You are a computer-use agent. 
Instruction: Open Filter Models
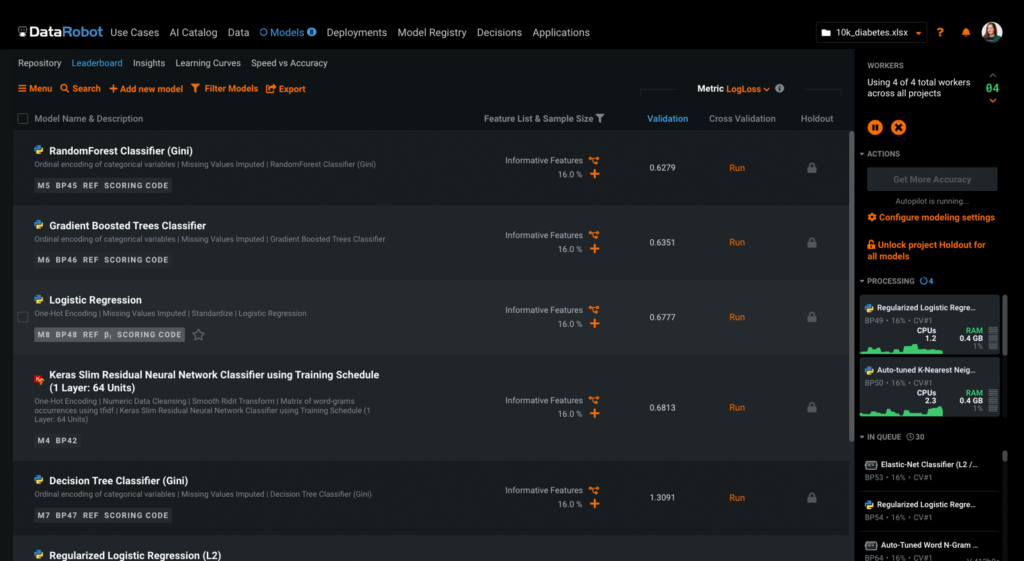coord(225,88)
